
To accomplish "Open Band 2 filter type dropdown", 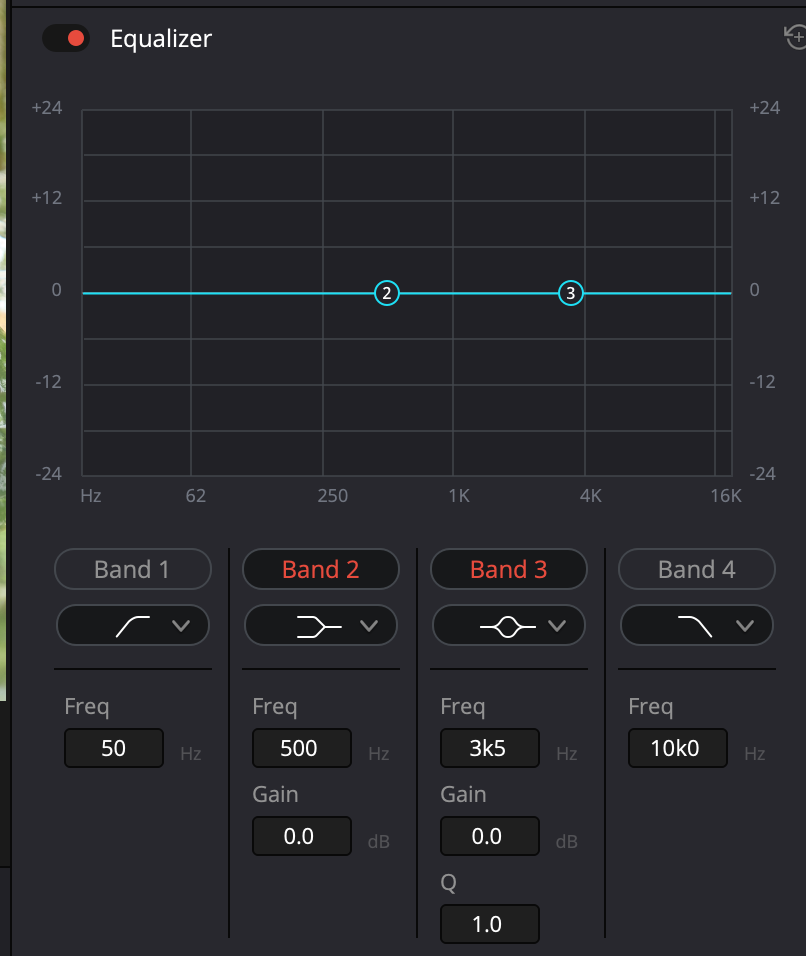I will click(x=321, y=626).
